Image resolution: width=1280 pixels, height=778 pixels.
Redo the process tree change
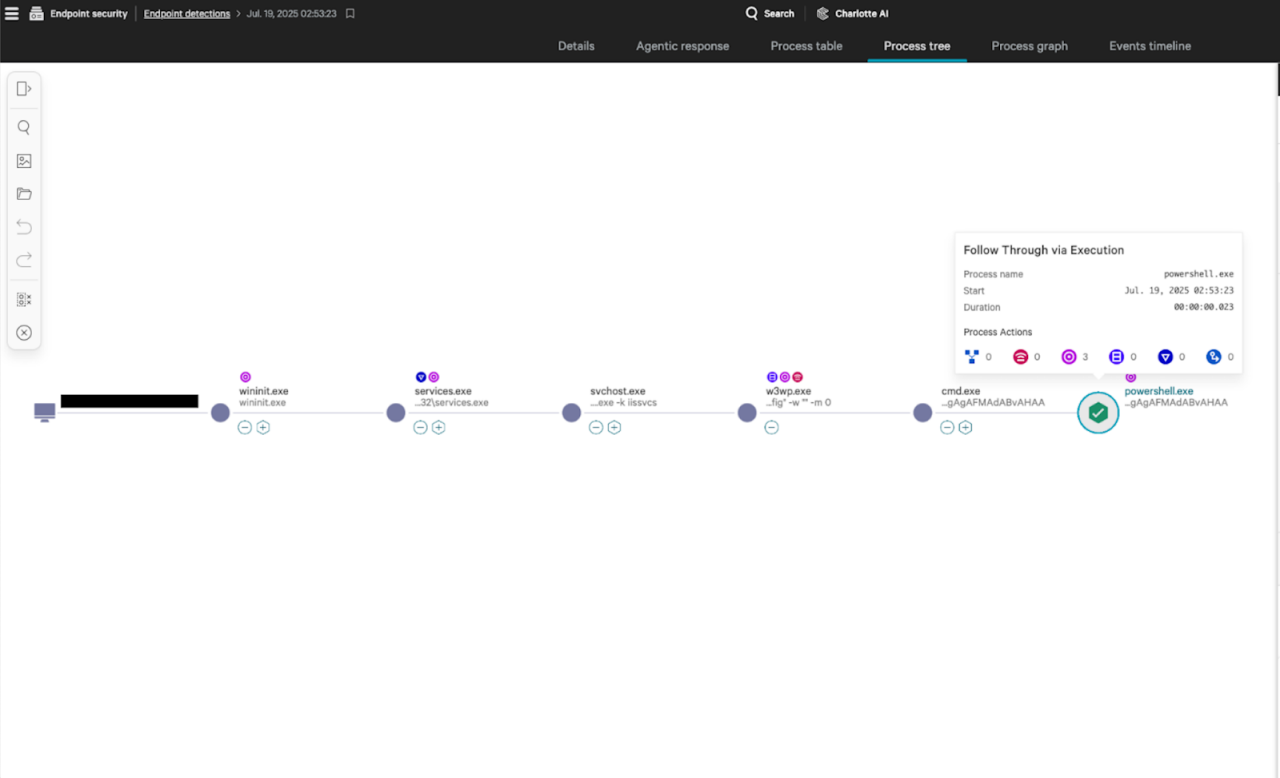pos(24,260)
